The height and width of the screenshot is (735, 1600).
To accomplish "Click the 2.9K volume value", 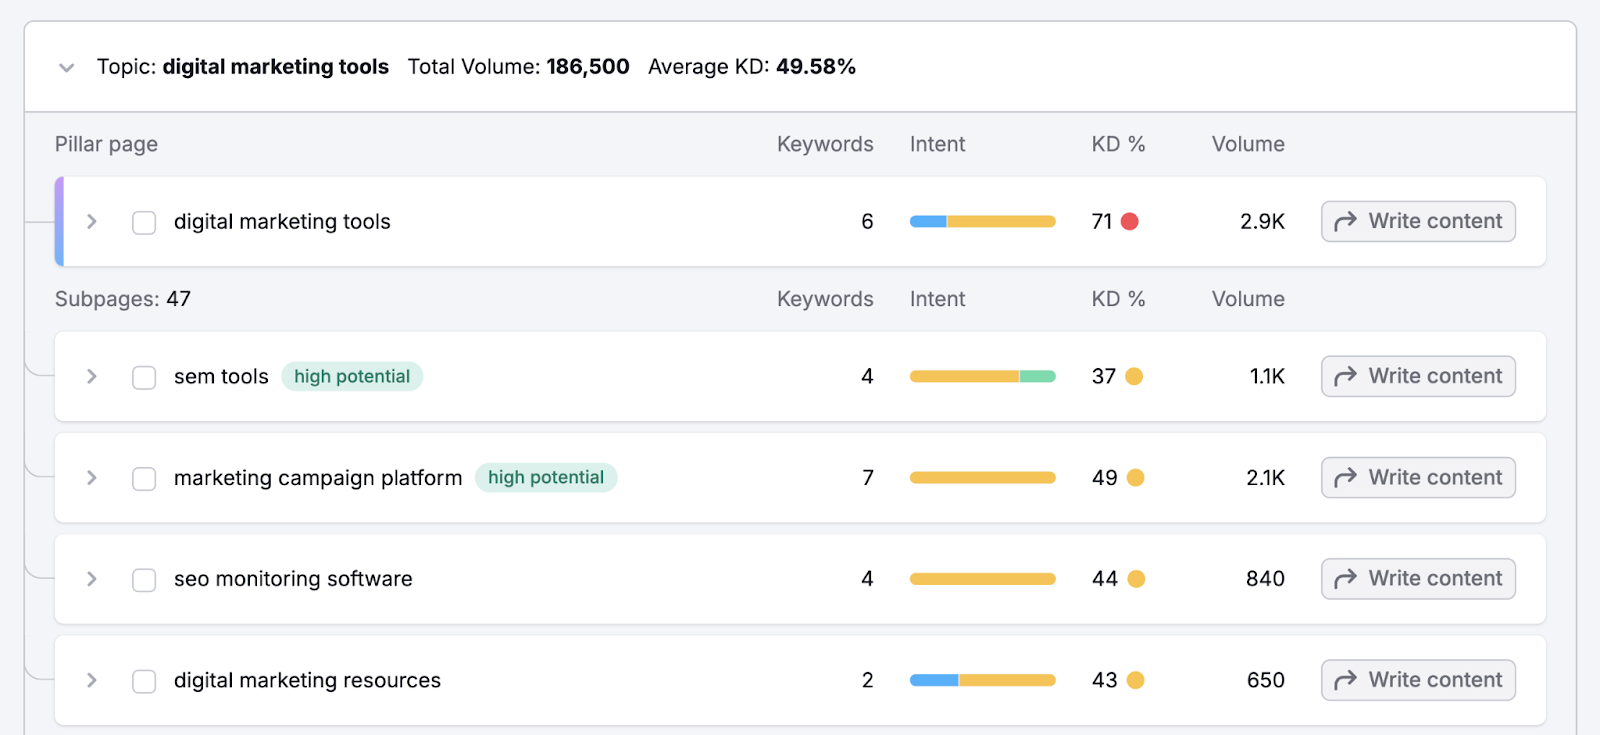I will [1262, 221].
